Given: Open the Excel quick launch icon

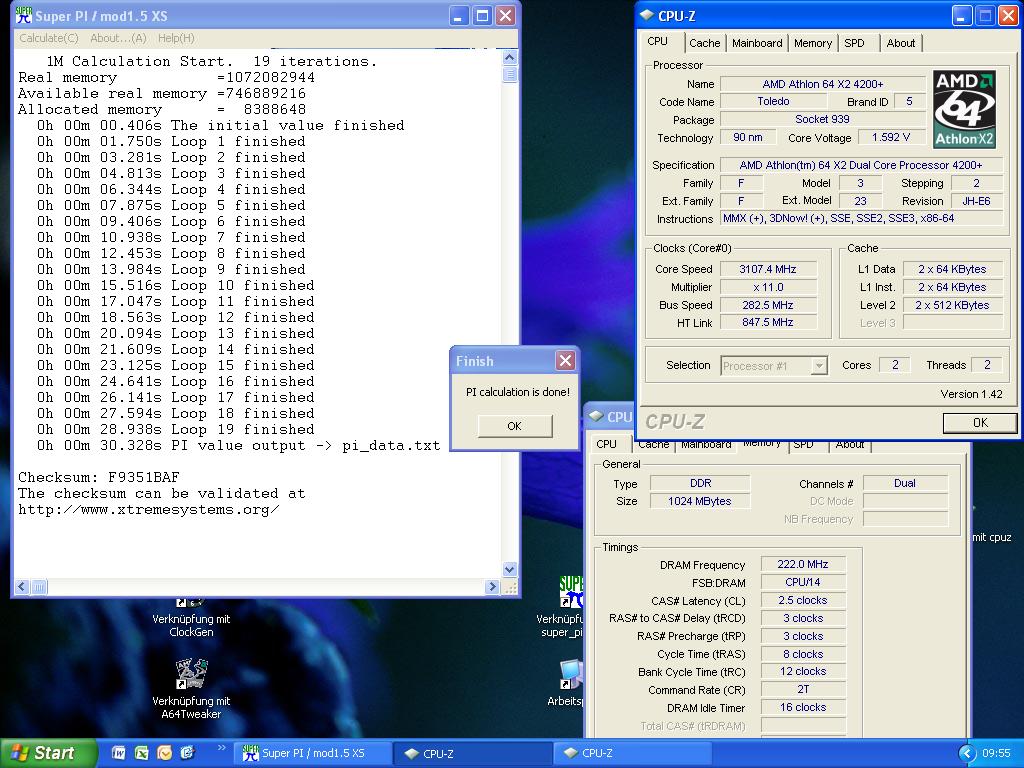Looking at the screenshot, I should [142, 753].
